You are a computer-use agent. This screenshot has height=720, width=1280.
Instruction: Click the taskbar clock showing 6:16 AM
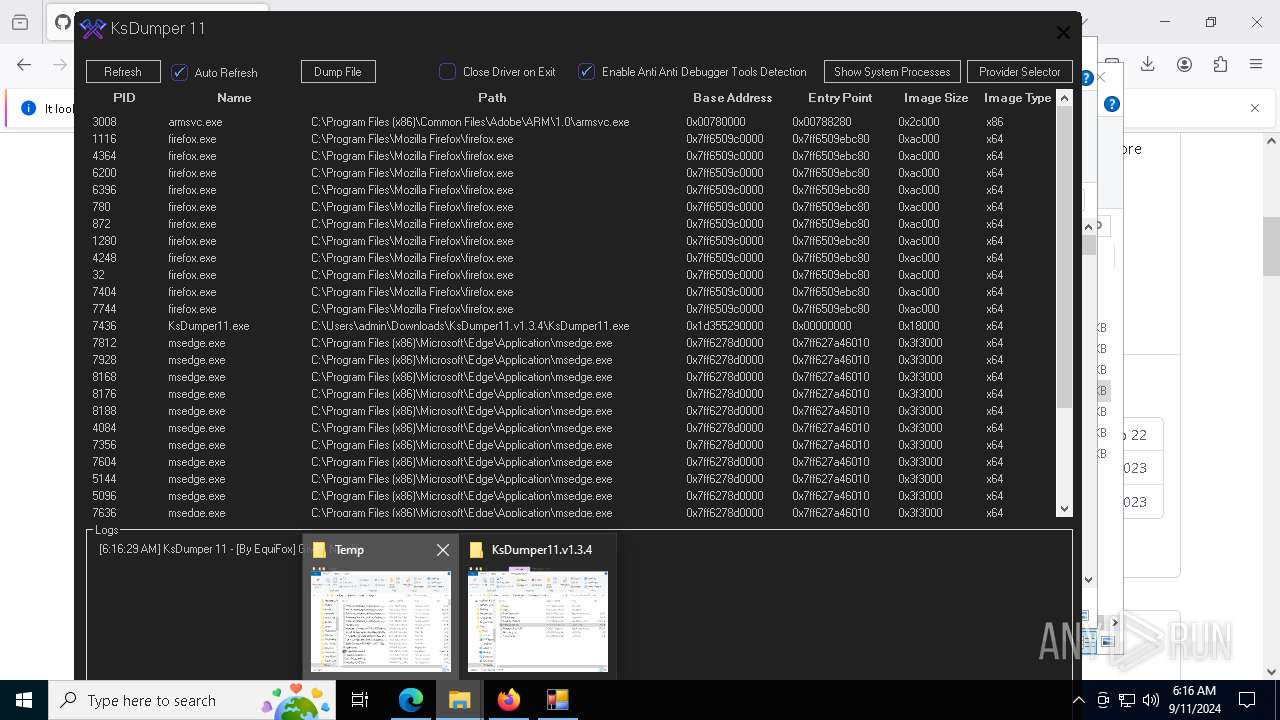pos(1194,700)
